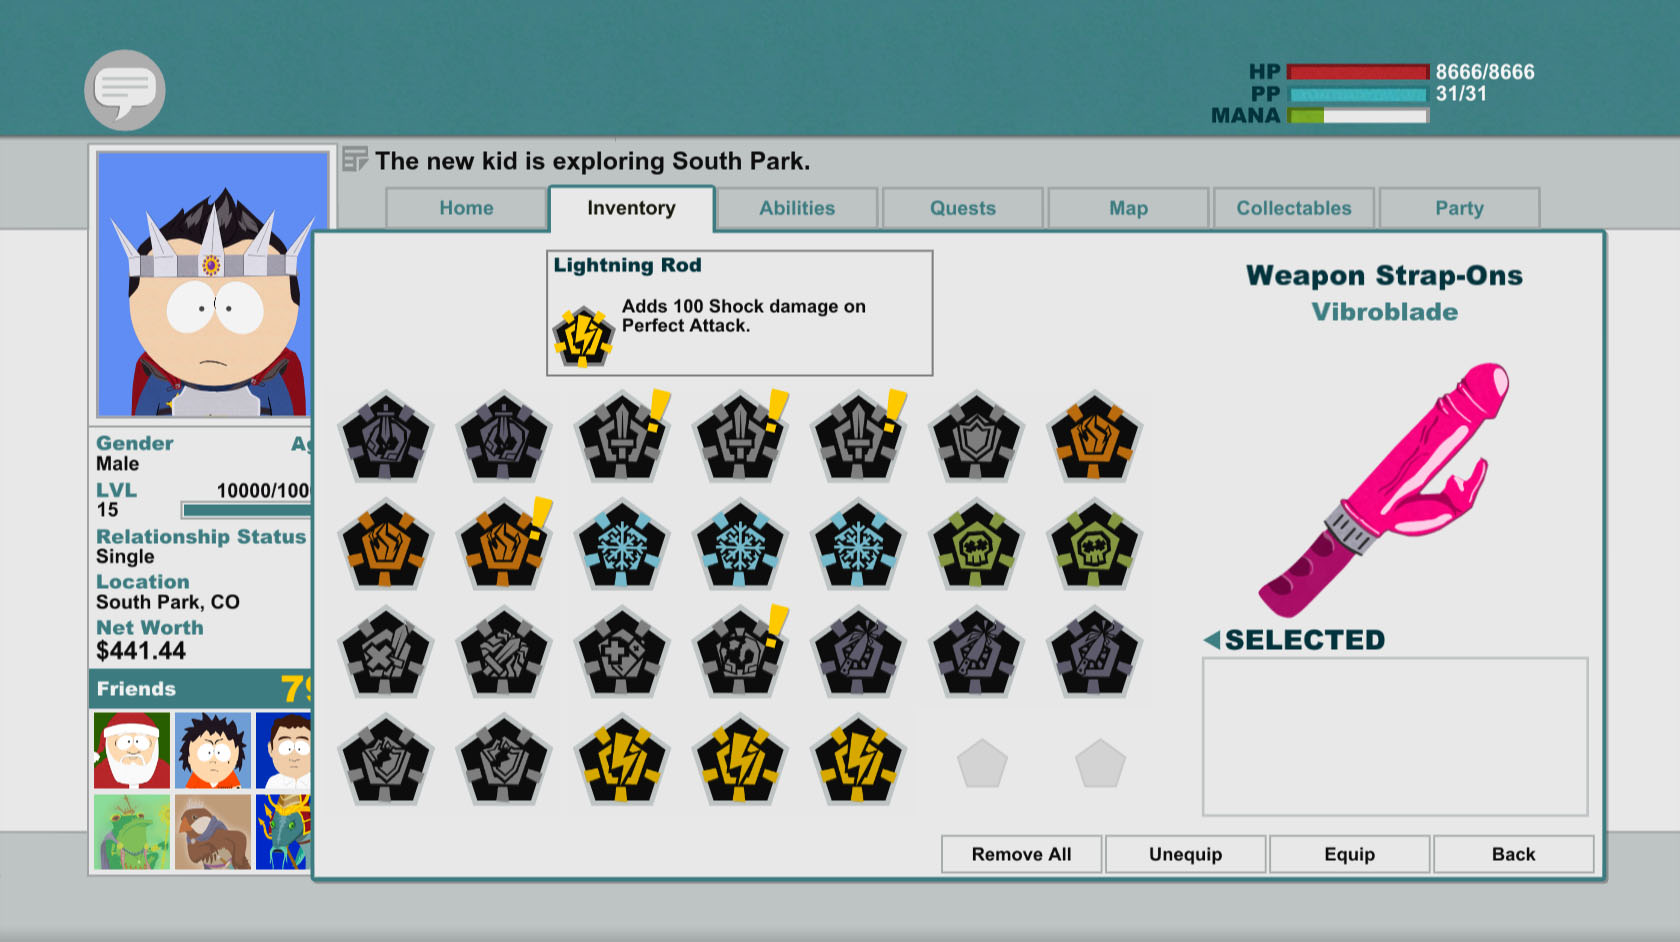Select the X-and-sword grey strap-on icon
The image size is (1680, 942).
pyautogui.click(x=385, y=653)
